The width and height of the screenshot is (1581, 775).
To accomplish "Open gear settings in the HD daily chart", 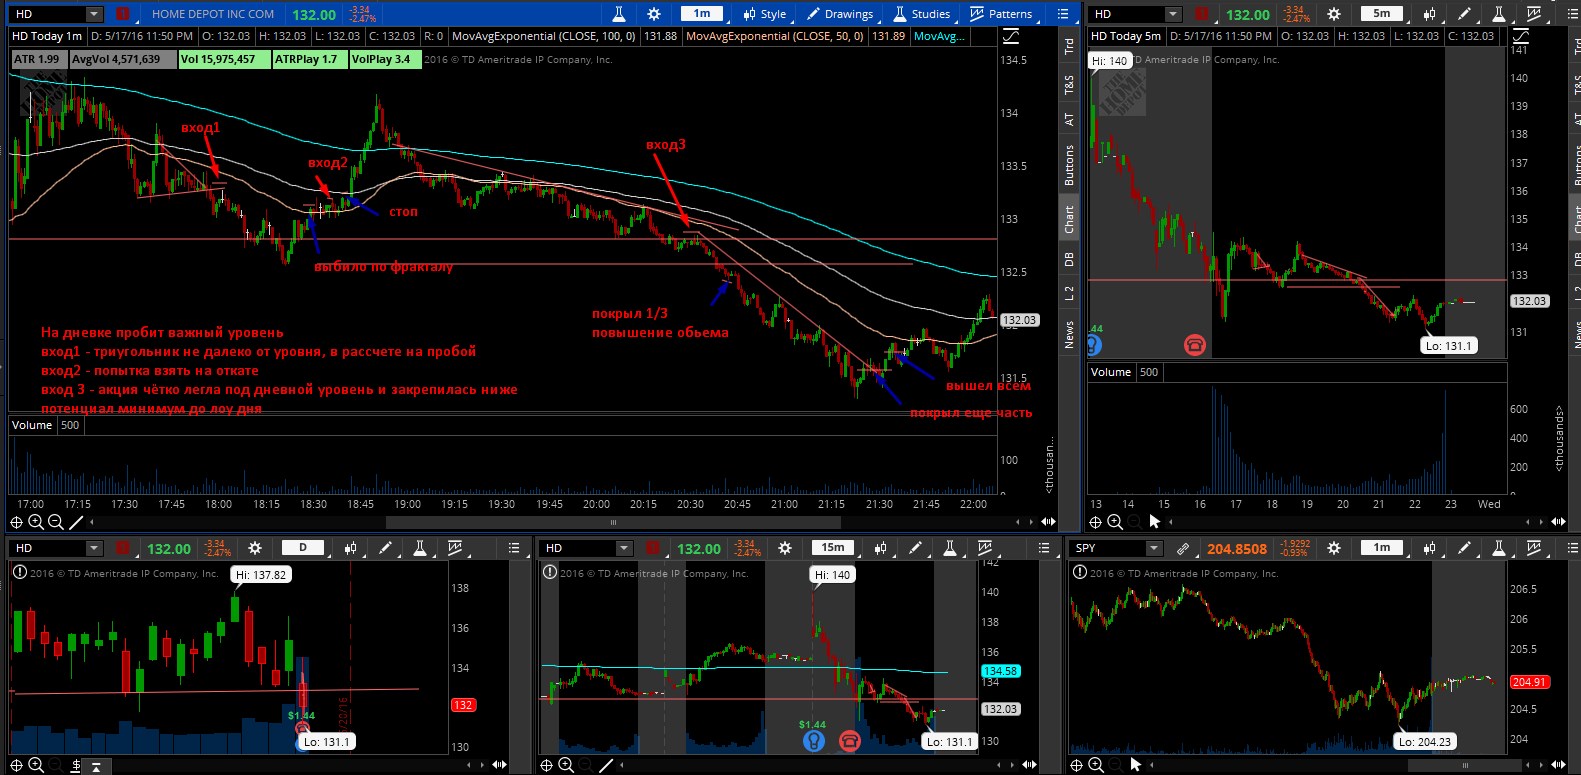I will pos(255,548).
